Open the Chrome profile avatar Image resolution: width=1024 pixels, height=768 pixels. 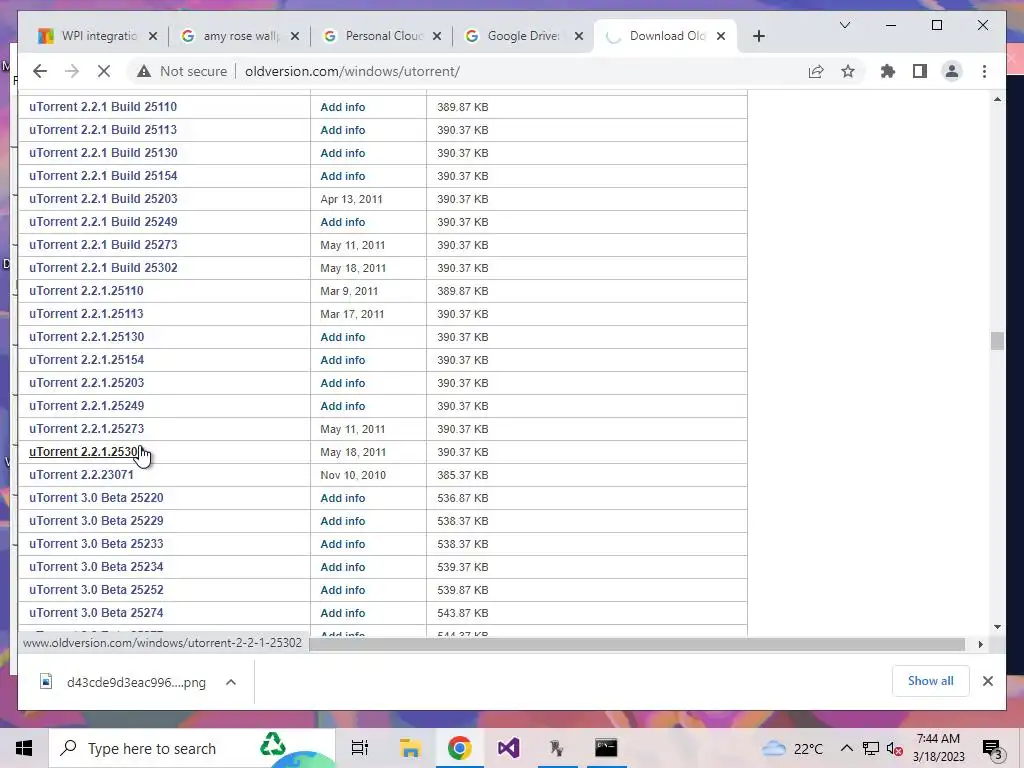(x=952, y=71)
